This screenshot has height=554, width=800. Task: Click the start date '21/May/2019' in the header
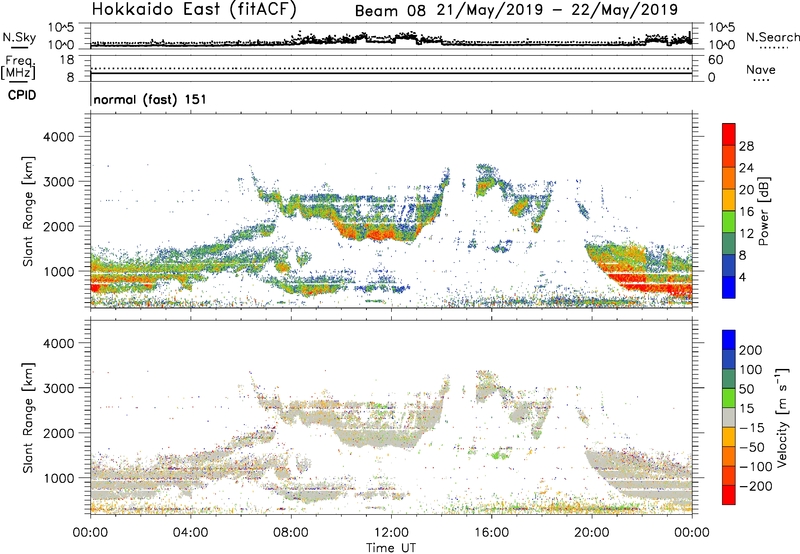click(490, 10)
